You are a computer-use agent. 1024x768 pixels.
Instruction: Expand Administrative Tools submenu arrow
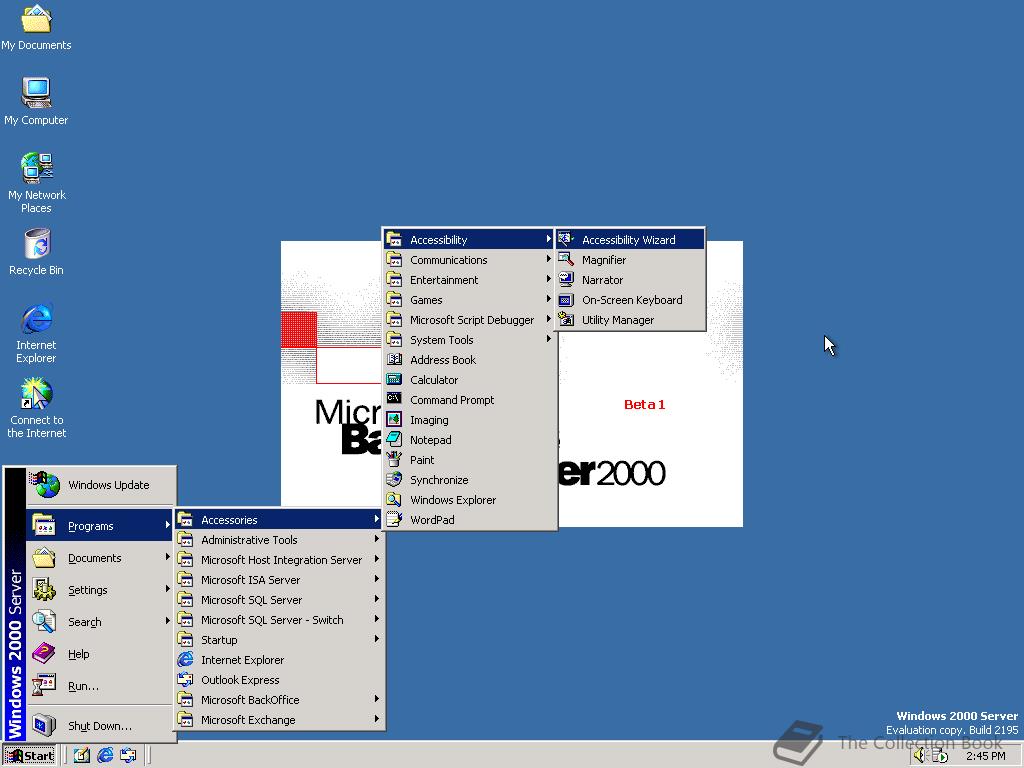click(377, 539)
